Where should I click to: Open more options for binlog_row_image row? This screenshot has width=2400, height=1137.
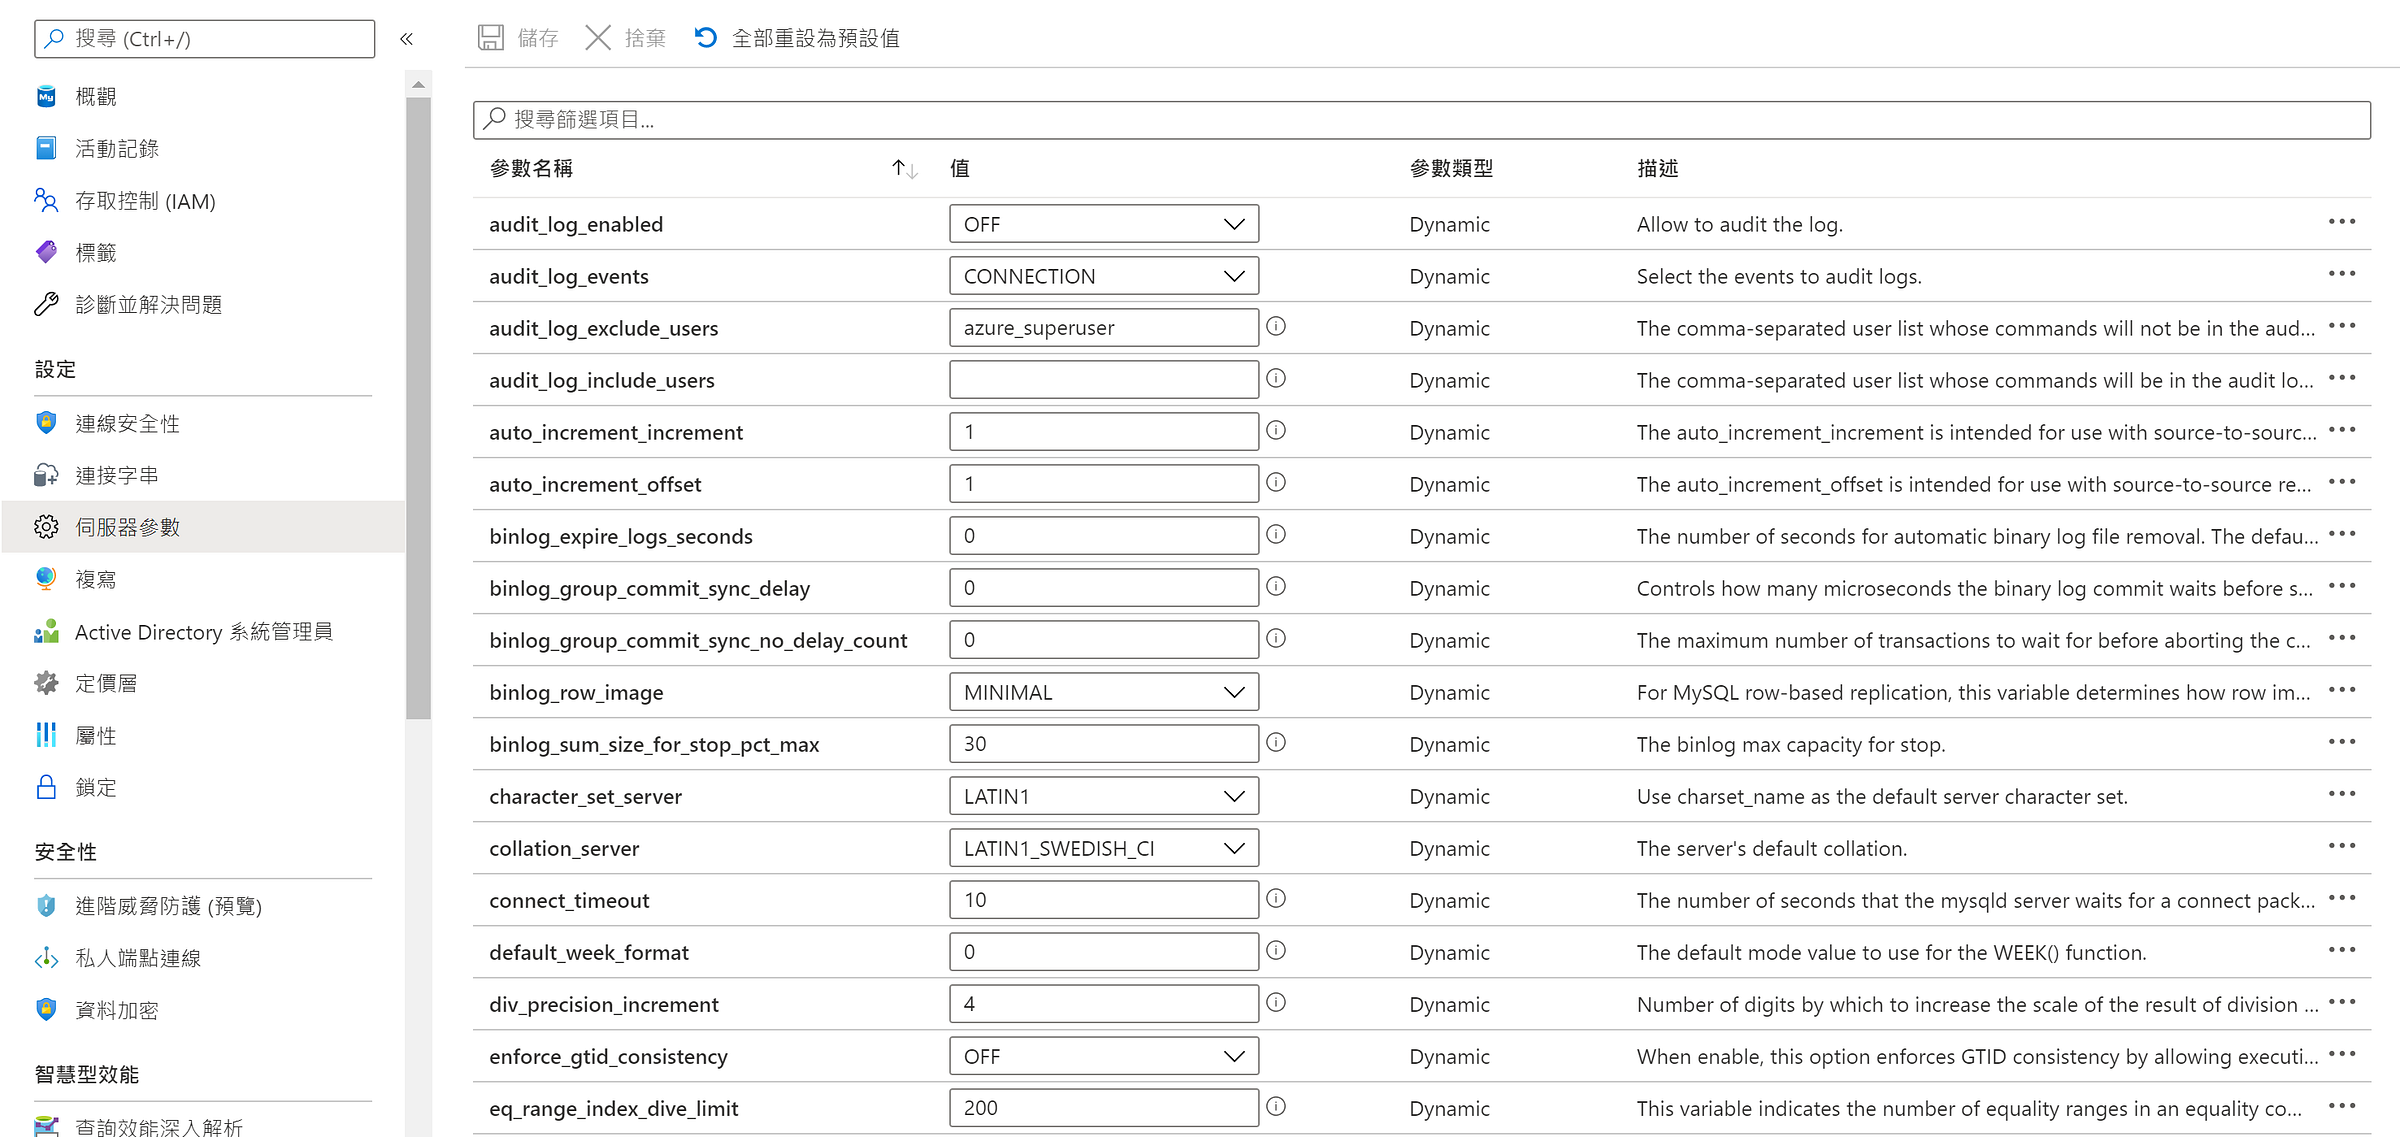[2341, 691]
